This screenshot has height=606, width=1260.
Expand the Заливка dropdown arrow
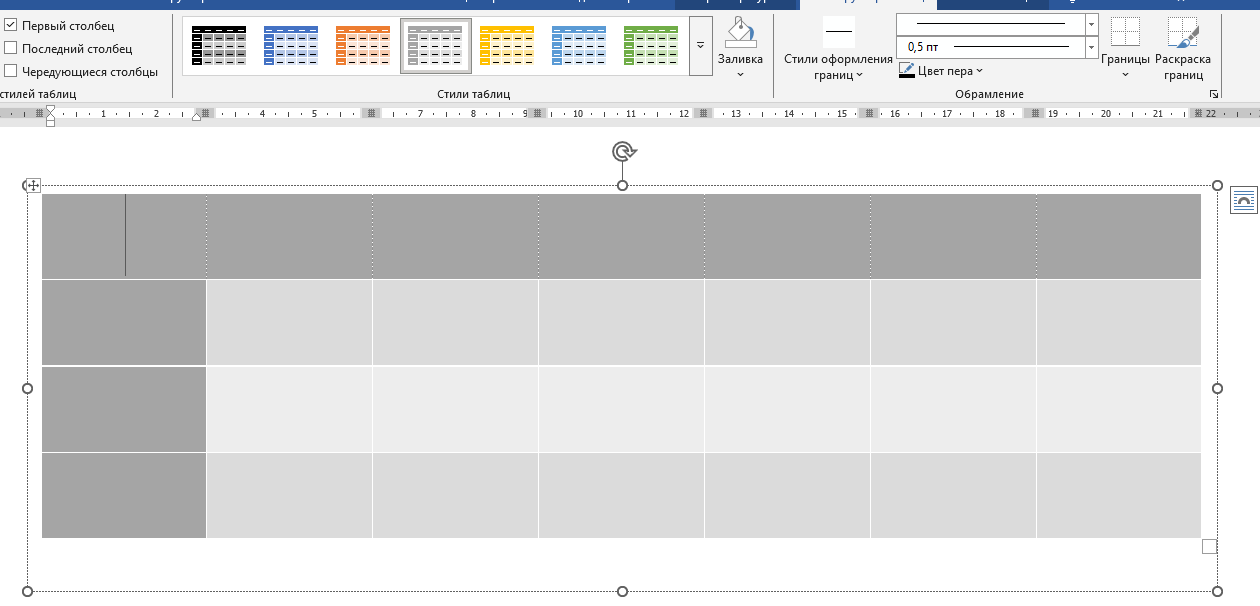click(740, 74)
